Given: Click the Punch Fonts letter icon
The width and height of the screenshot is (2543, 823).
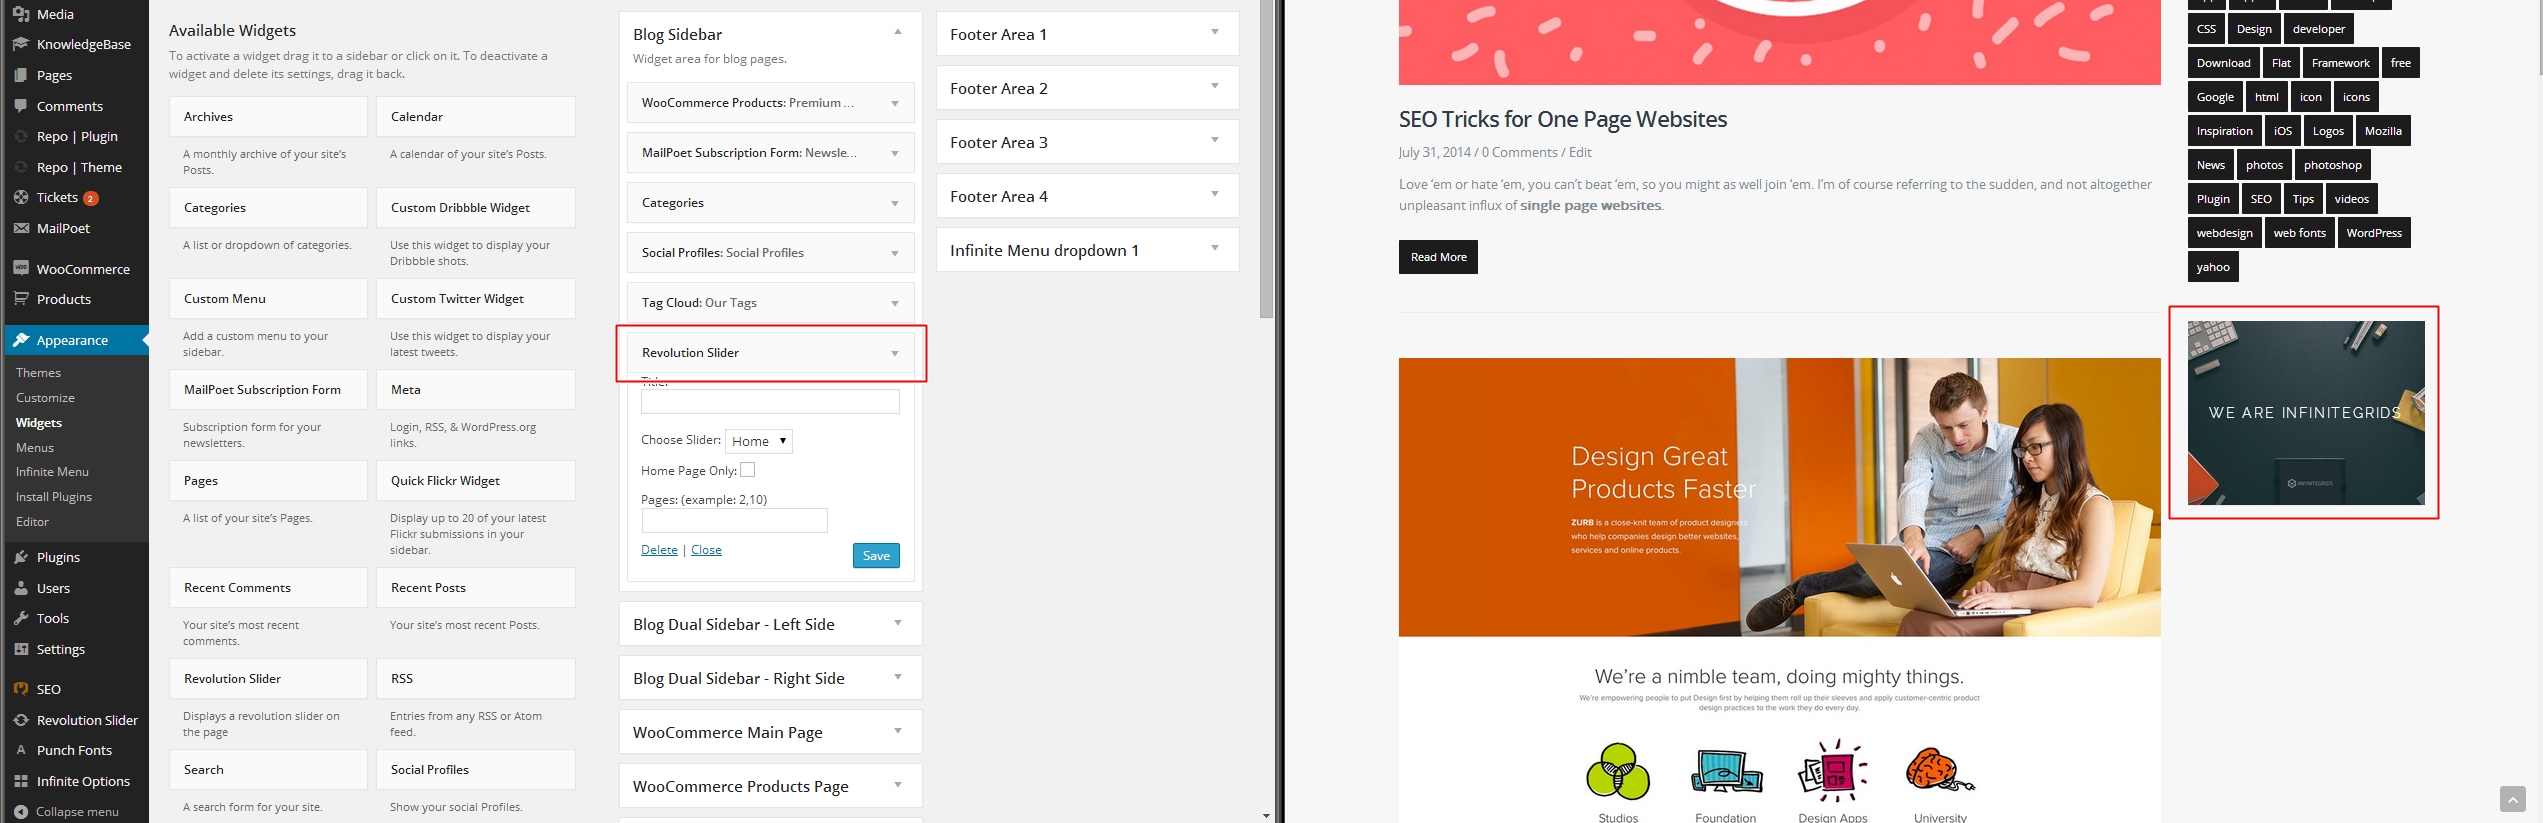Looking at the screenshot, I should [21, 750].
